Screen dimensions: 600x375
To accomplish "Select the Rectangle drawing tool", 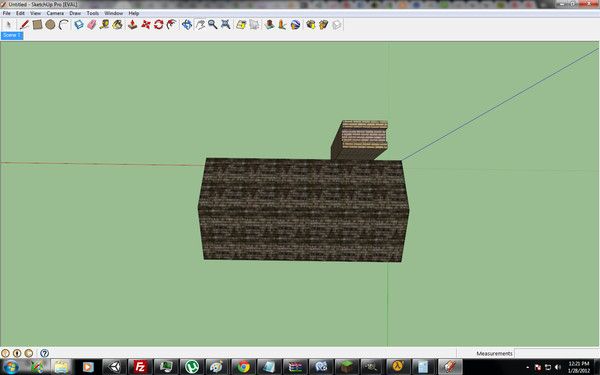I will [x=37, y=25].
